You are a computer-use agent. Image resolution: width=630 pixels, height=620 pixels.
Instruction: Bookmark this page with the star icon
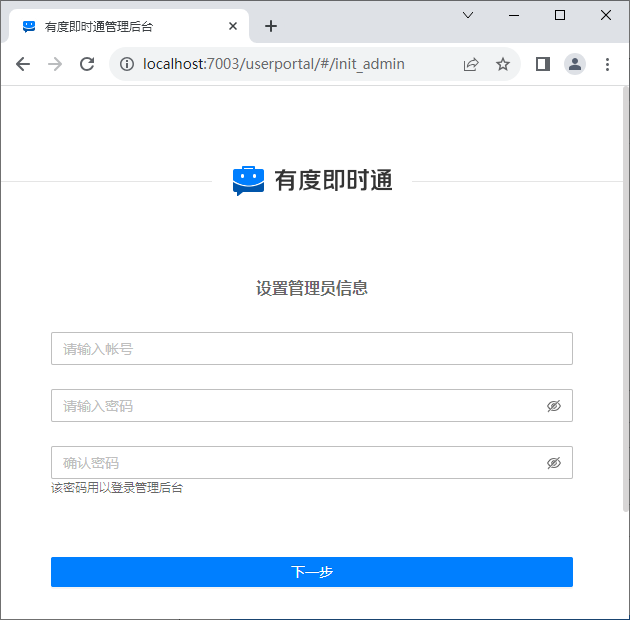[503, 64]
